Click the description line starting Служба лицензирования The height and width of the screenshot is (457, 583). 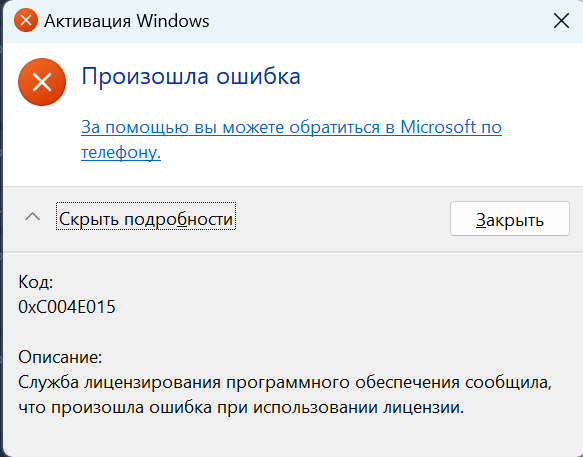[285, 383]
